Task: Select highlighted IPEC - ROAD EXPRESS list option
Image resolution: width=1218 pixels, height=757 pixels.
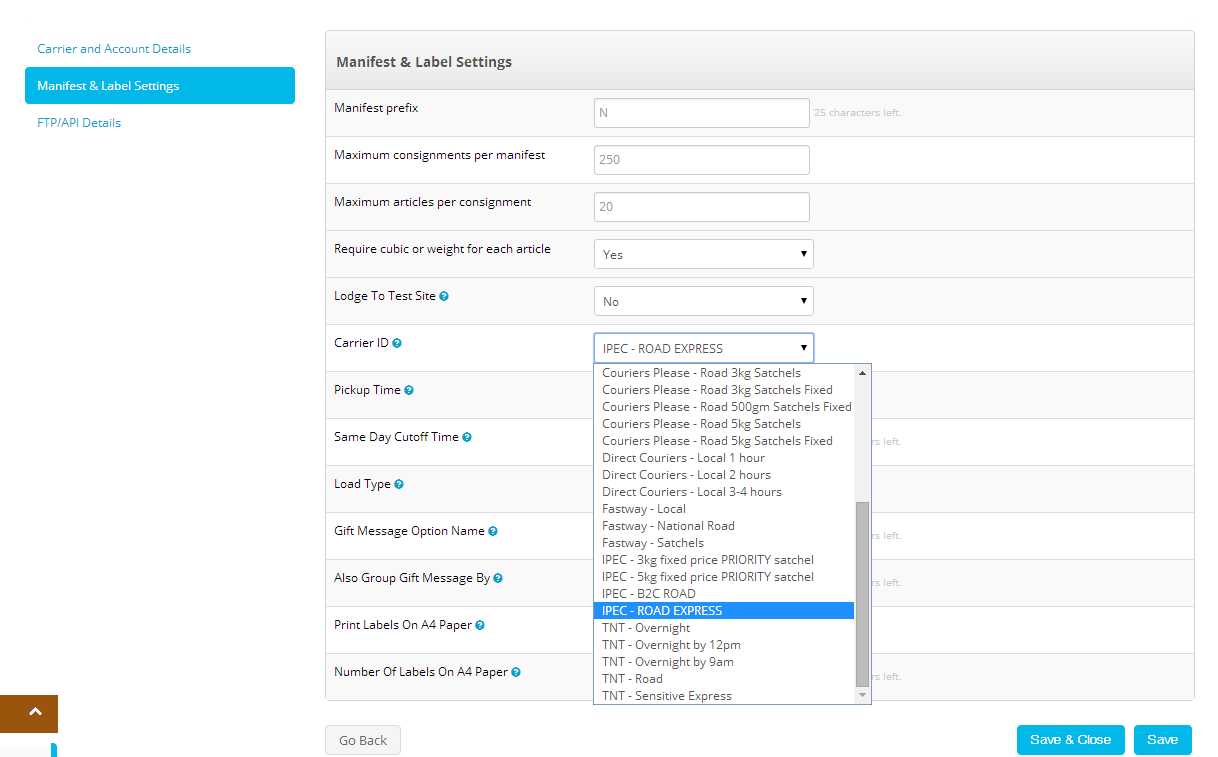Action: click(724, 611)
